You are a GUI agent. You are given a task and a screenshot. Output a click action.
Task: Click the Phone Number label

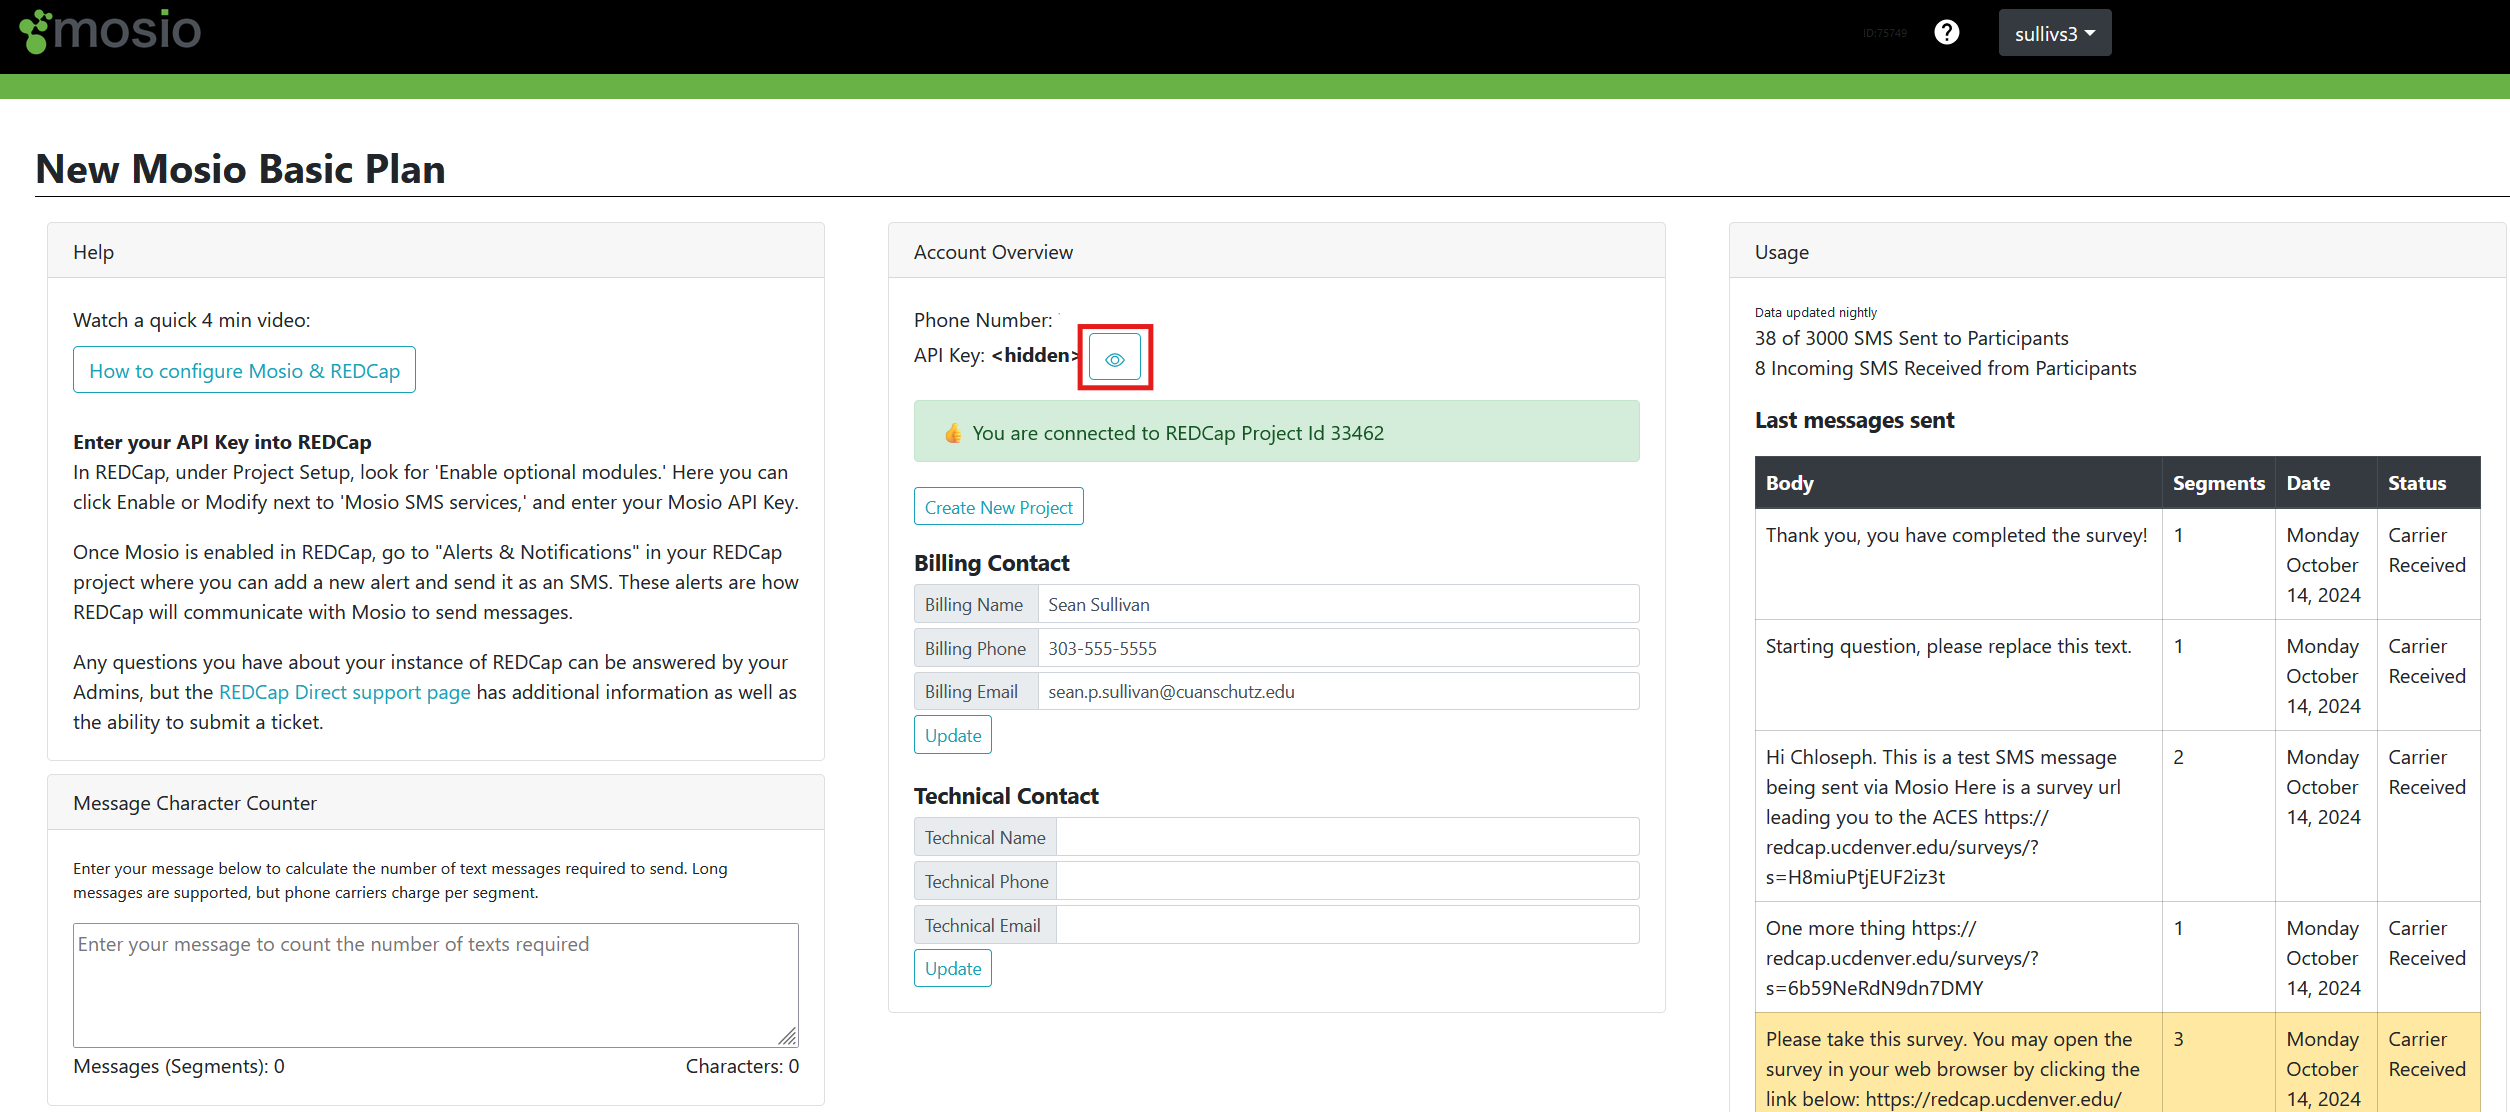983,320
